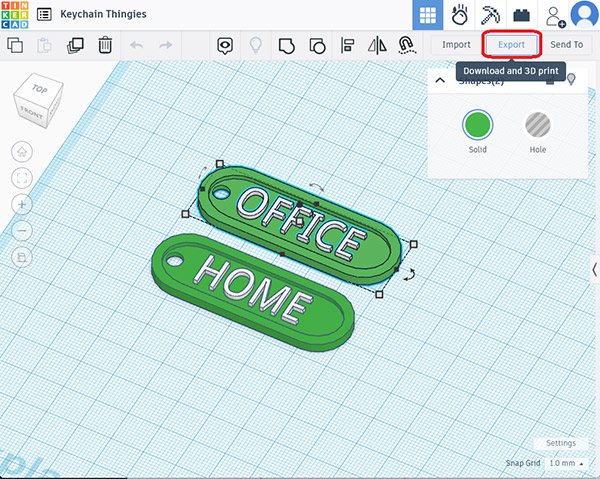Click the Tinkercad logo

(x=15, y=15)
